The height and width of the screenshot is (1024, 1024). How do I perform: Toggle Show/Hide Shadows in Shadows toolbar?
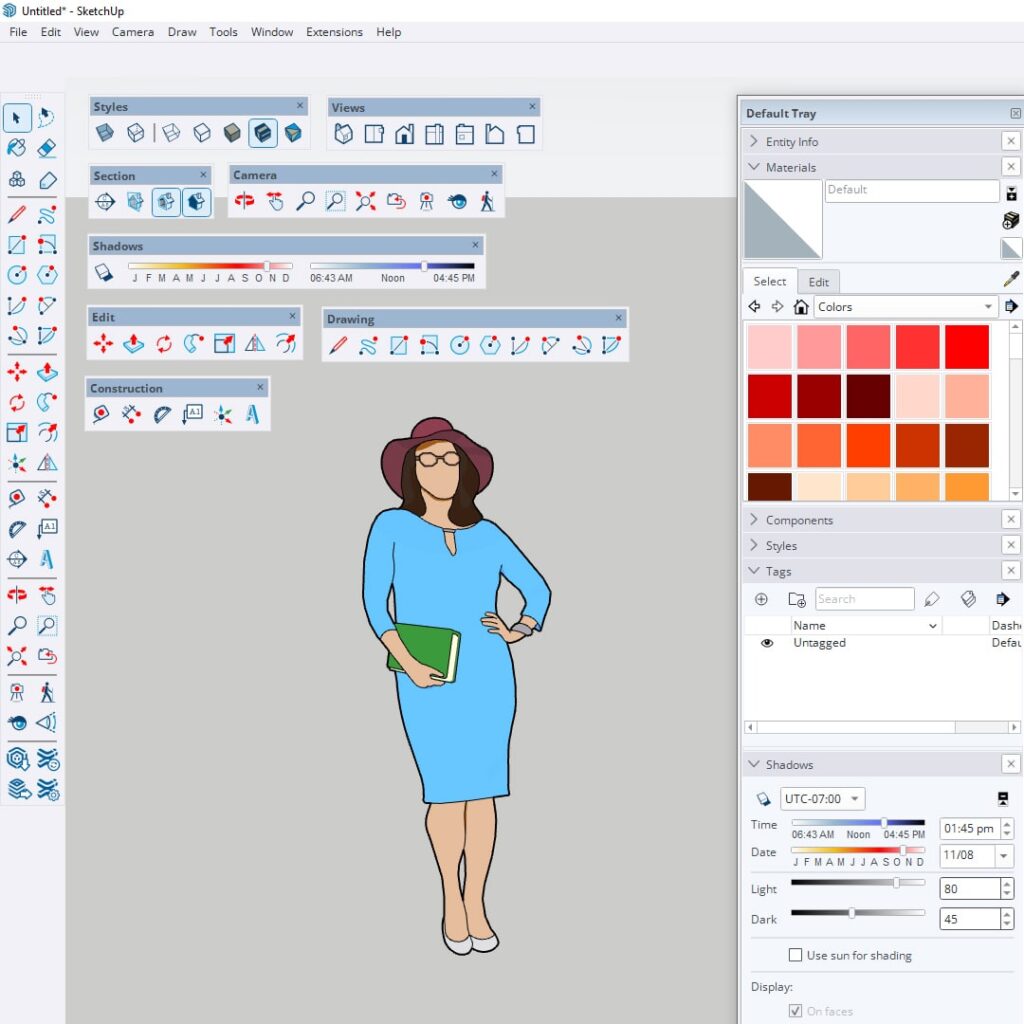pyautogui.click(x=104, y=272)
